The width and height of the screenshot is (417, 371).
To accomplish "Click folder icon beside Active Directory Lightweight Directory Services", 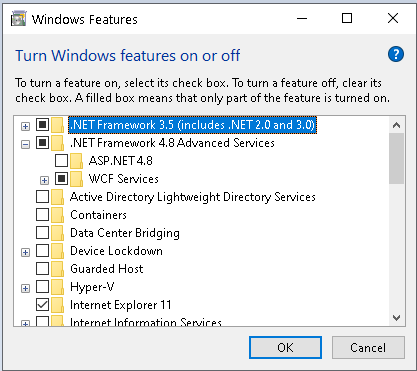I will pyautogui.click(x=58, y=197).
